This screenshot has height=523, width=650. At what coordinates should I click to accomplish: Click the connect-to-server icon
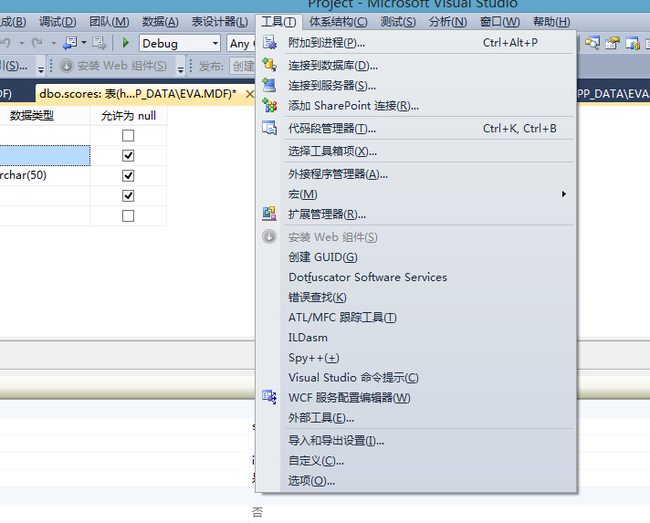pyautogui.click(x=269, y=85)
